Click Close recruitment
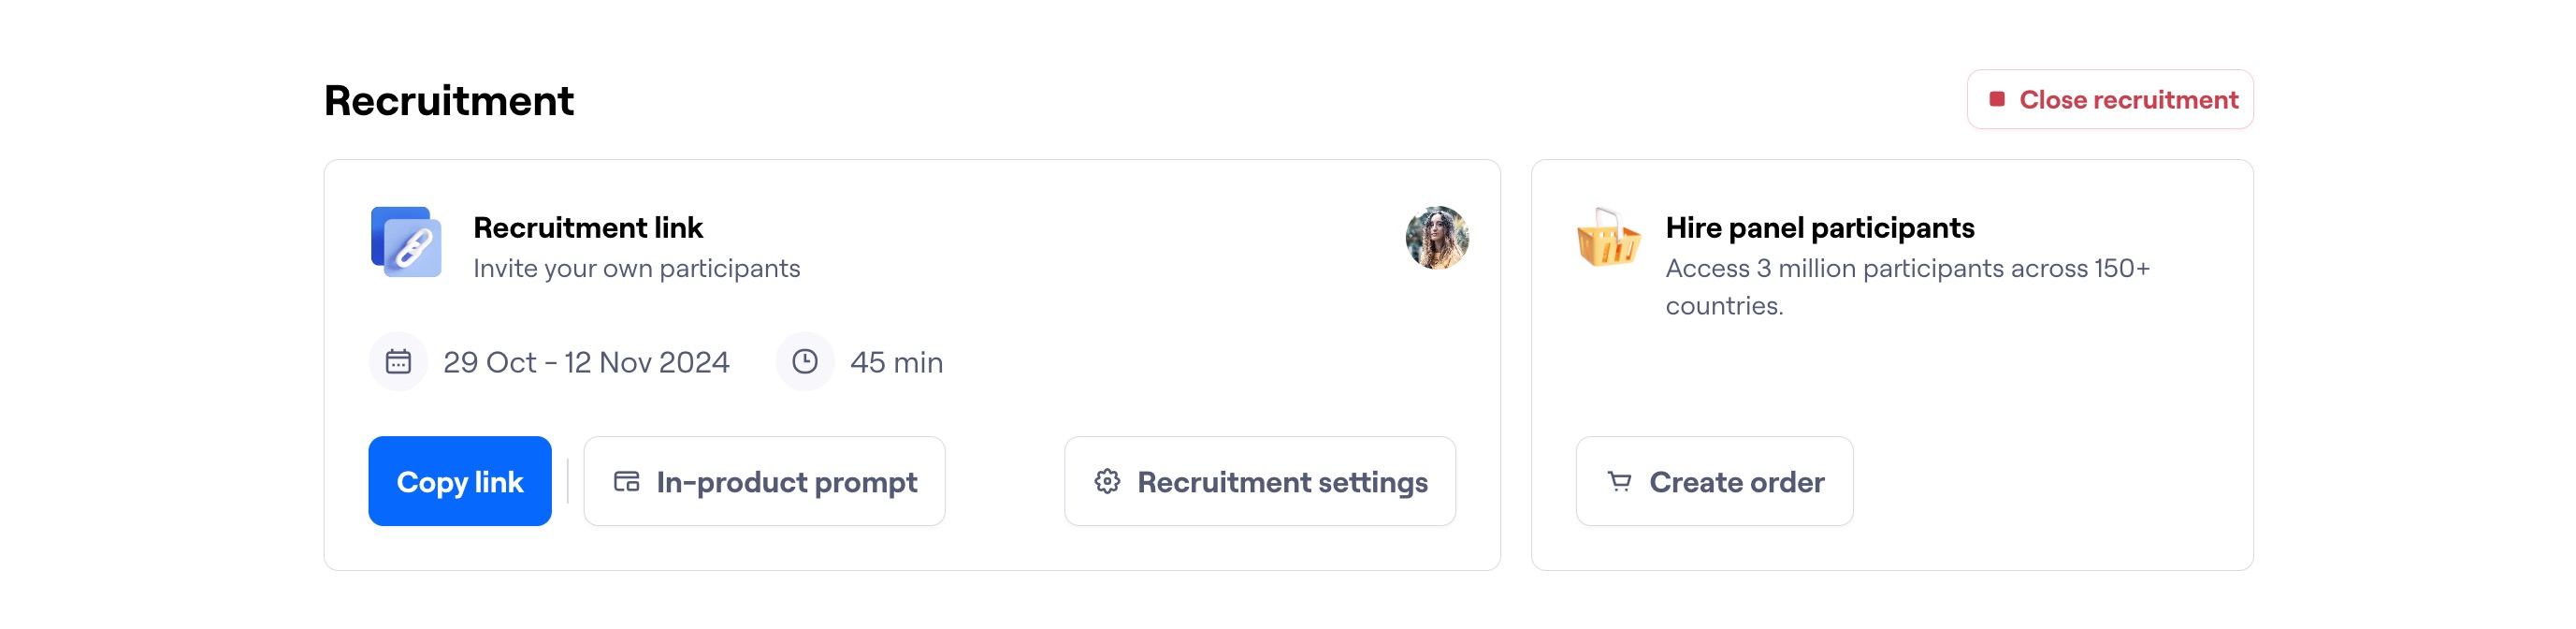 click(x=2110, y=99)
